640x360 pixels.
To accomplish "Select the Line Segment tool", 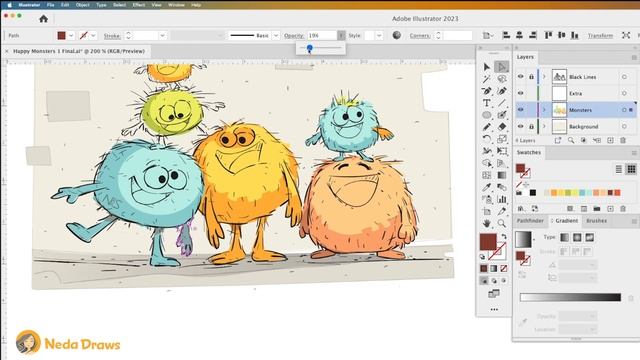I will (x=502, y=103).
